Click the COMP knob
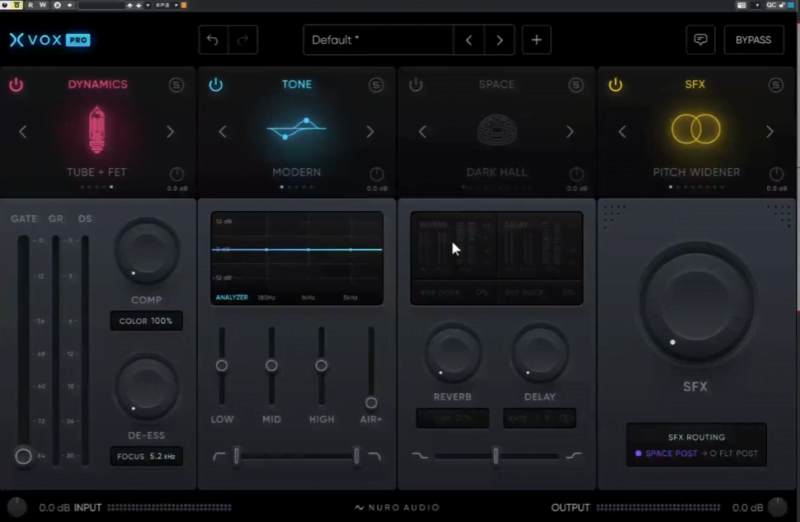The image size is (800, 522). (147, 253)
